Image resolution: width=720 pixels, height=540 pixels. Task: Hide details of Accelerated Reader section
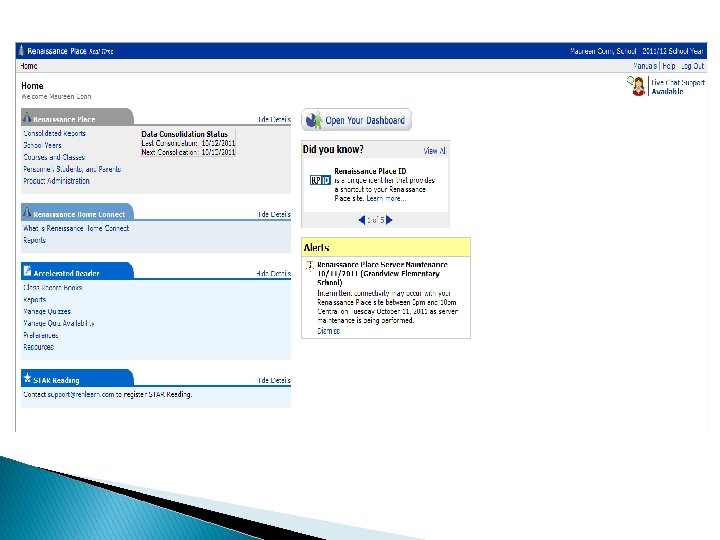pos(273,273)
